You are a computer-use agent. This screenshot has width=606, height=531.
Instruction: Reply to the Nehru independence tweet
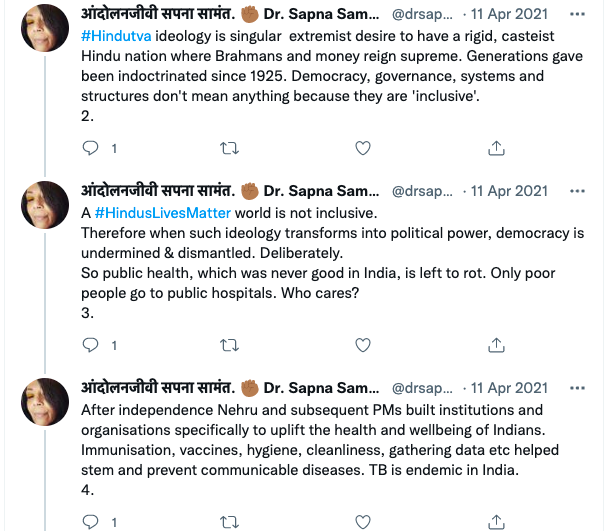click(x=91, y=521)
